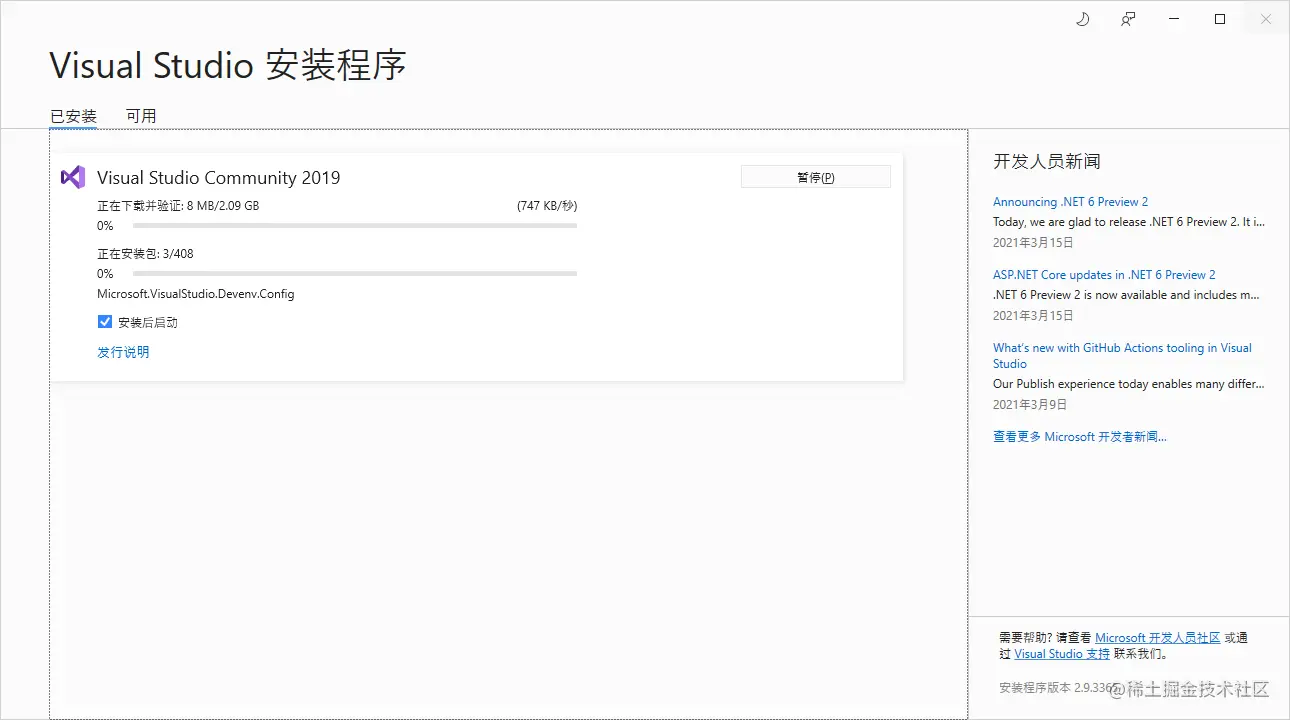Click the Visual Studio 安装程序 heading
1290x720 pixels.
[228, 66]
